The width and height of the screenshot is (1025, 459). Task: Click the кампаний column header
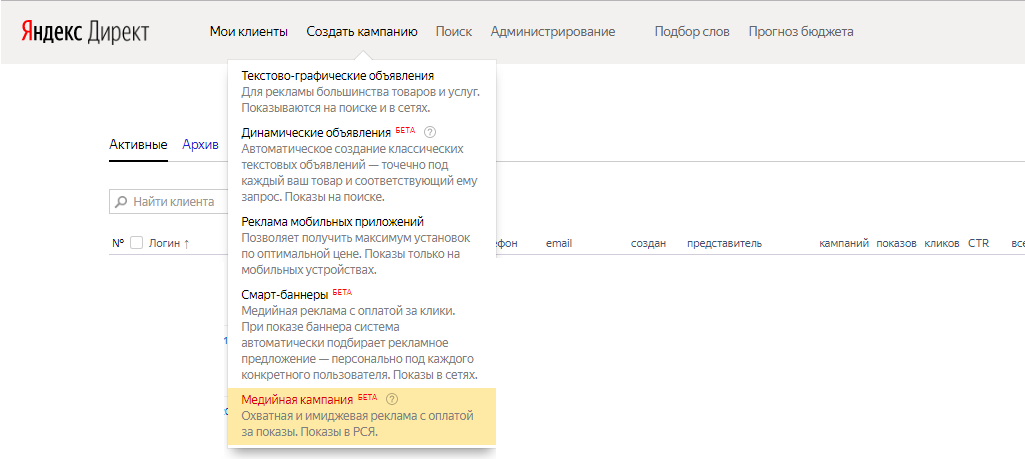click(844, 243)
